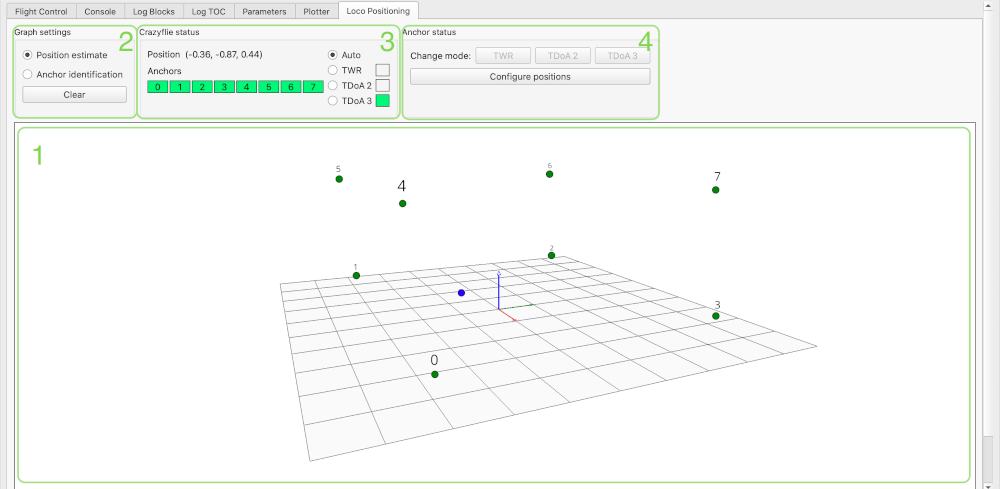The height and width of the screenshot is (489, 1000).
Task: Open the Log TOC tab
Action: [209, 11]
